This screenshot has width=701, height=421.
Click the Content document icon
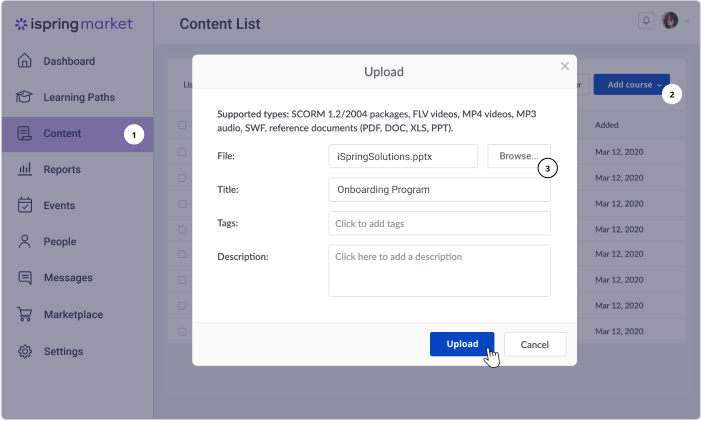click(25, 133)
